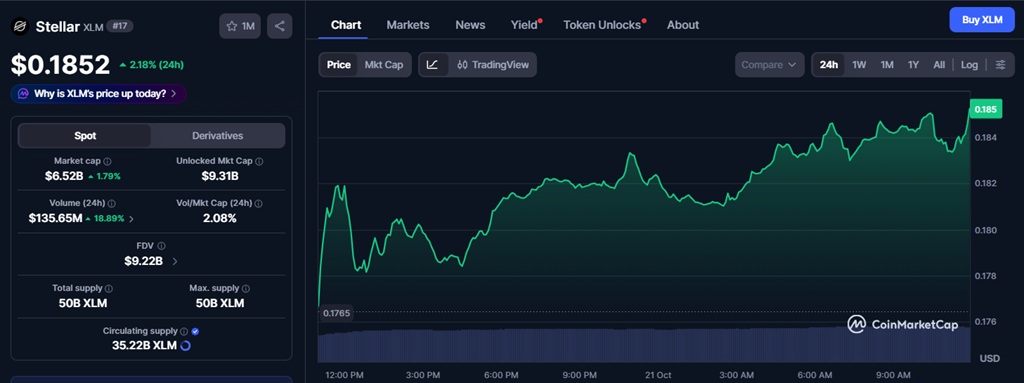Expand FDV details chevron
The image size is (1024, 383).
[174, 261]
